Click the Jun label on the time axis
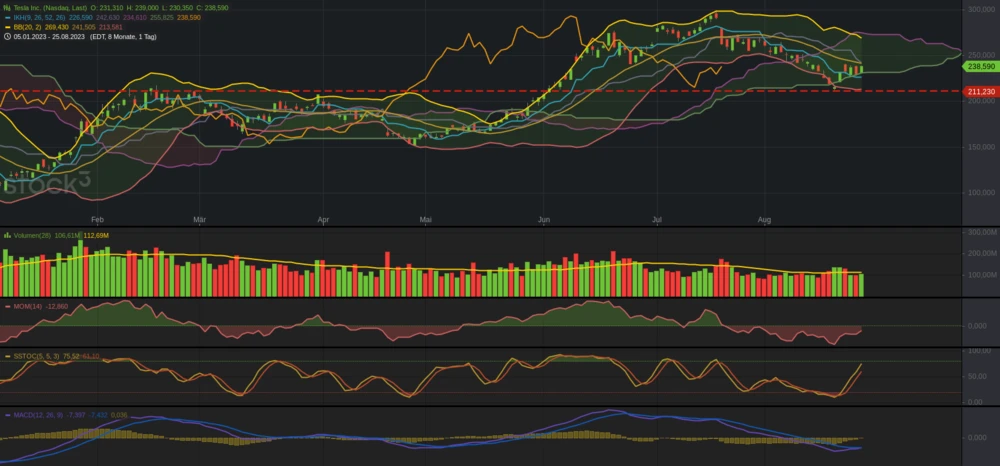 click(544, 217)
